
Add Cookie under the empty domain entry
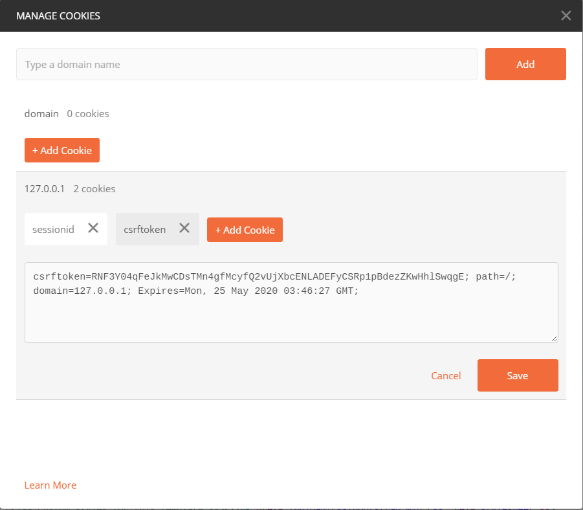[62, 150]
